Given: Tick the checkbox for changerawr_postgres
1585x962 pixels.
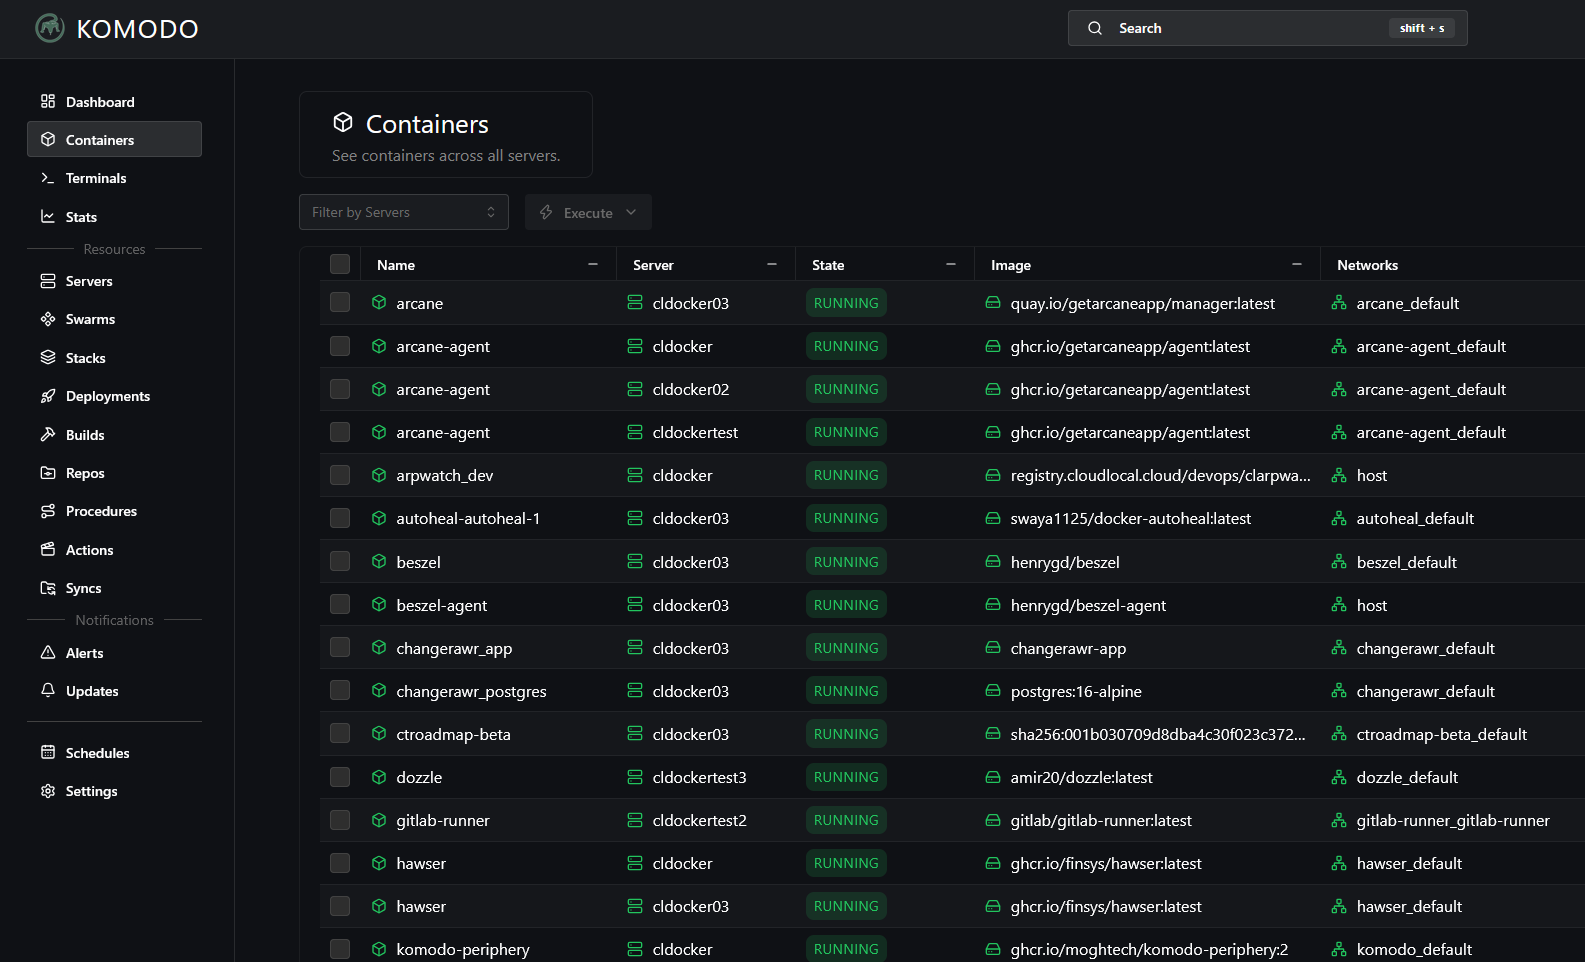Looking at the screenshot, I should [340, 691].
